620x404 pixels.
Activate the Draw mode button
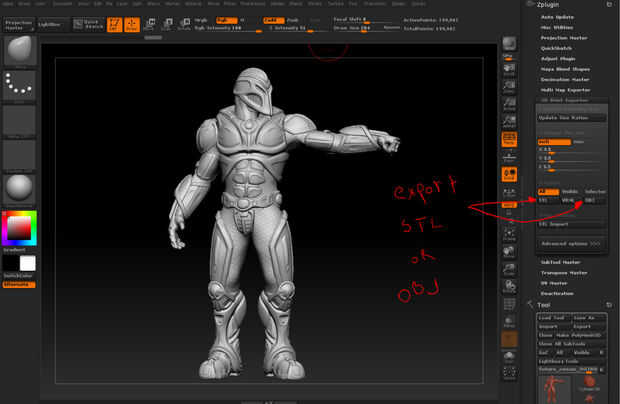pyautogui.click(x=132, y=25)
